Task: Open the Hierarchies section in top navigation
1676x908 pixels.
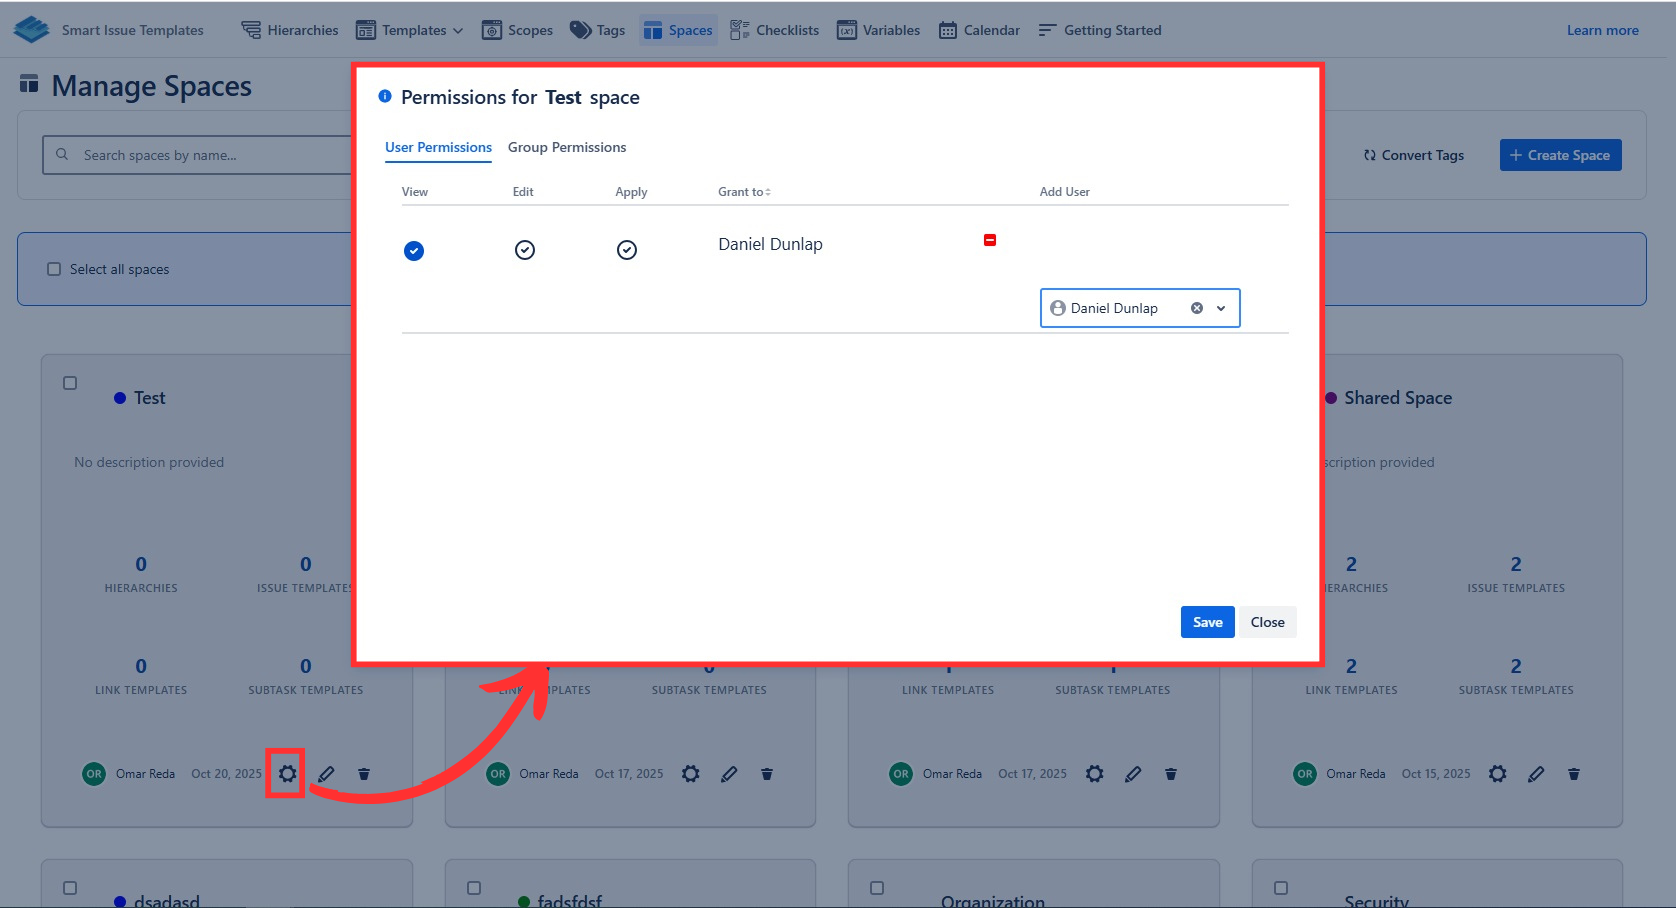Action: pos(290,30)
